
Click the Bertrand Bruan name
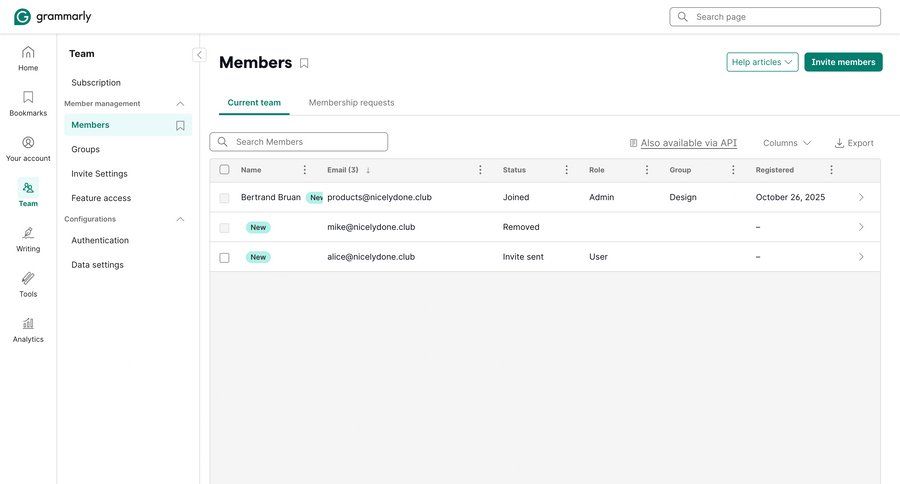(271, 197)
